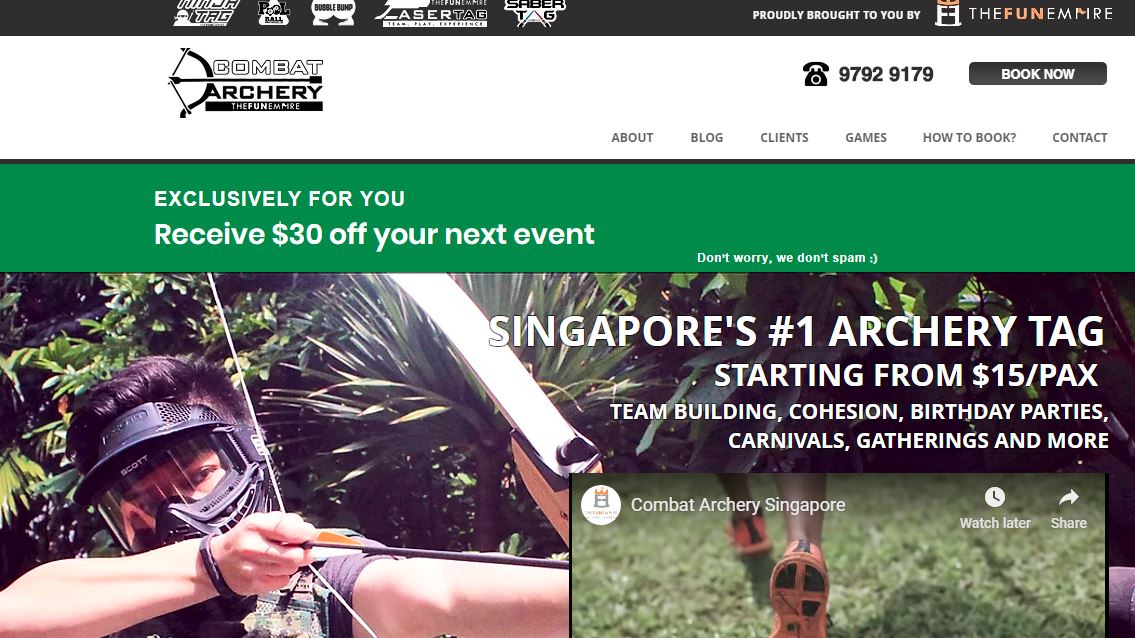The image size is (1135, 638).
Task: Open the ABOUT menu item
Action: 632,138
